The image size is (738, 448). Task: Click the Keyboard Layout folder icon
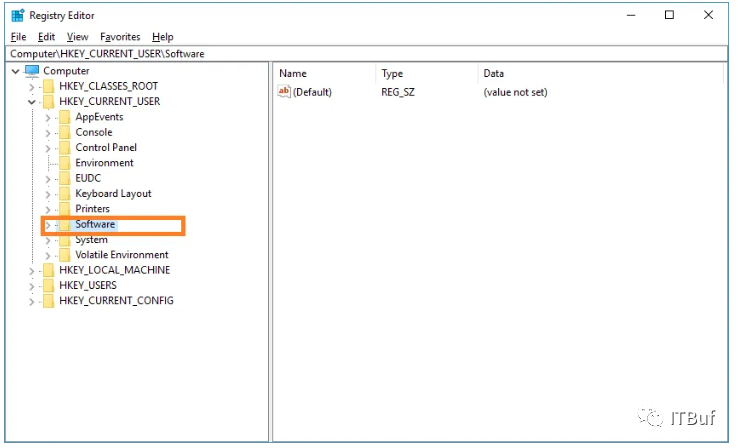pos(64,194)
